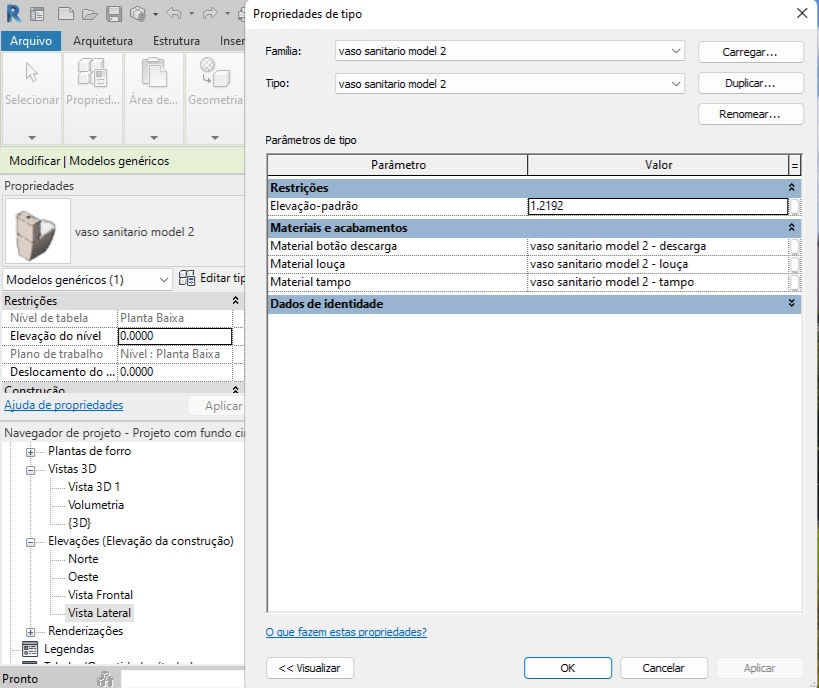Open the 'O que fazem estas propriedades?' link
Viewport: 819px width, 688px height.
[346, 632]
